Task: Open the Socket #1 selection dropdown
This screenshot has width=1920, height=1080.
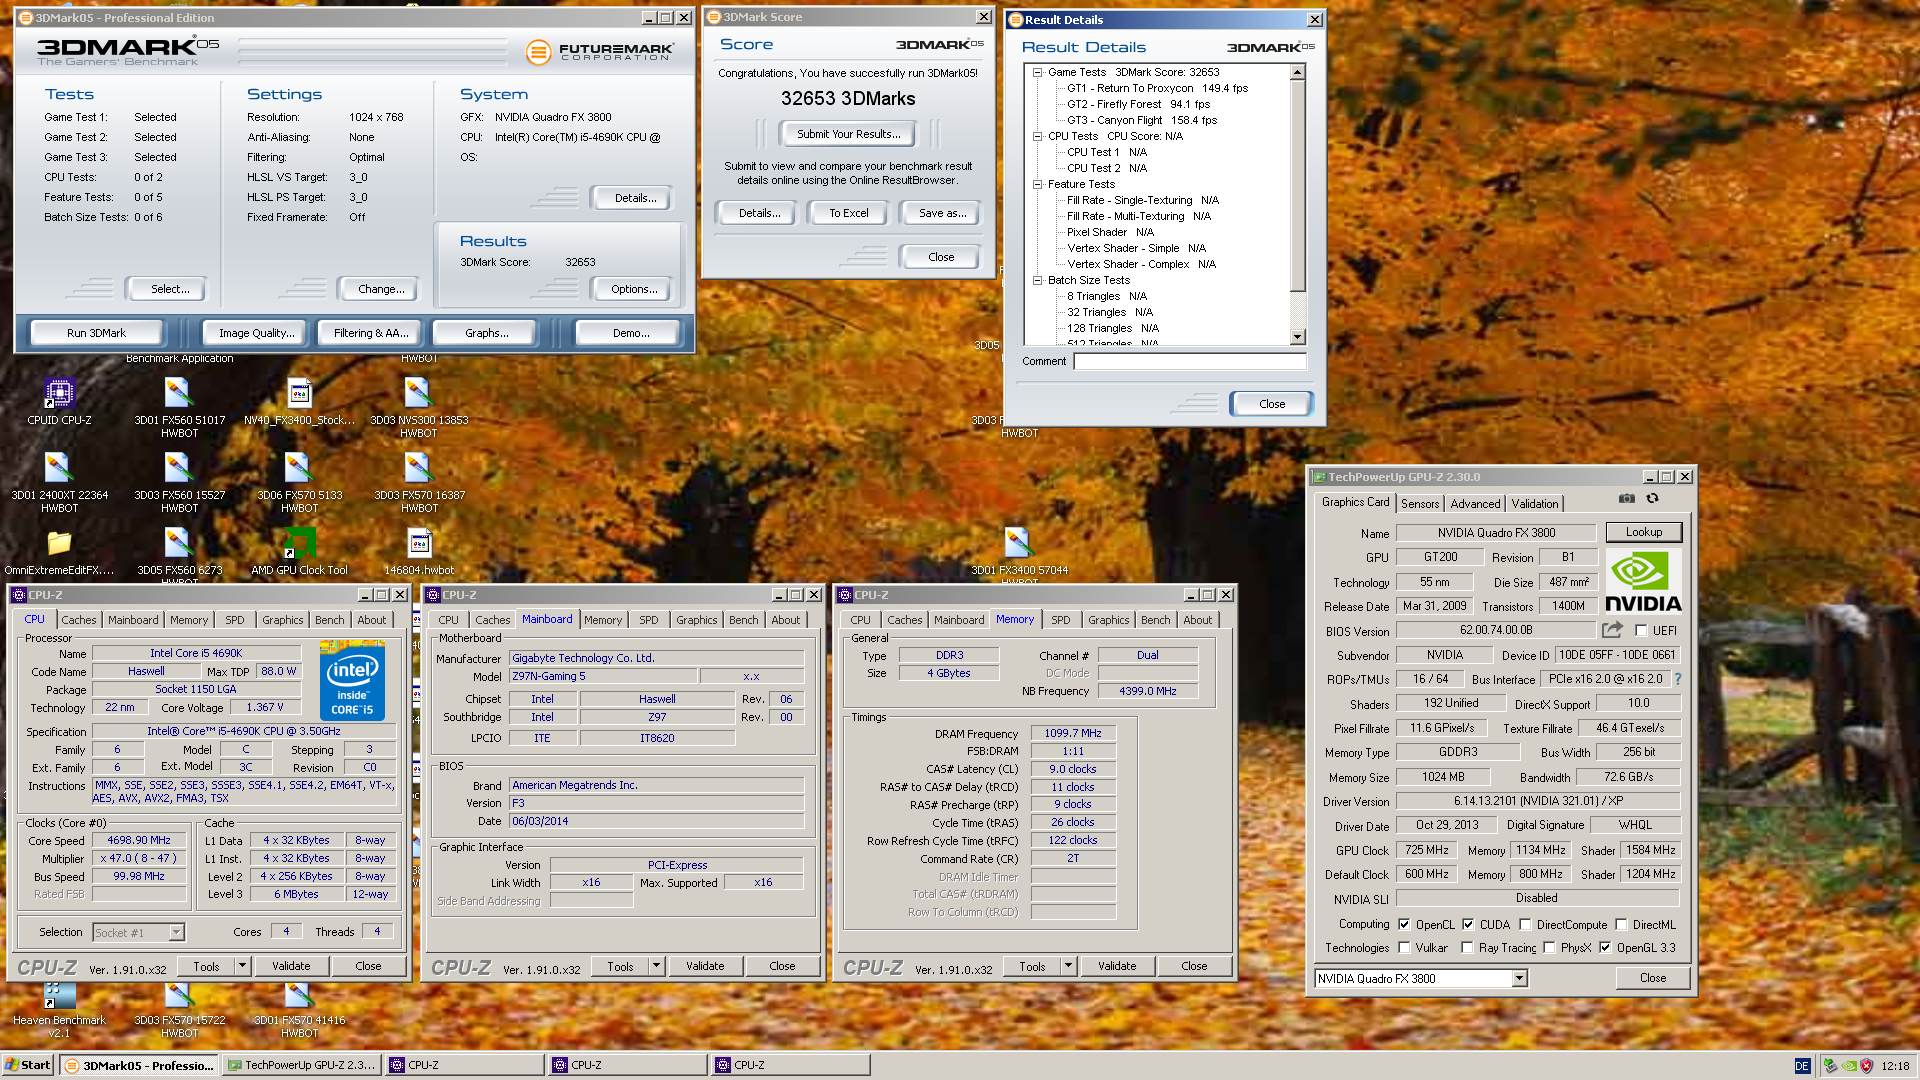Action: pyautogui.click(x=176, y=932)
